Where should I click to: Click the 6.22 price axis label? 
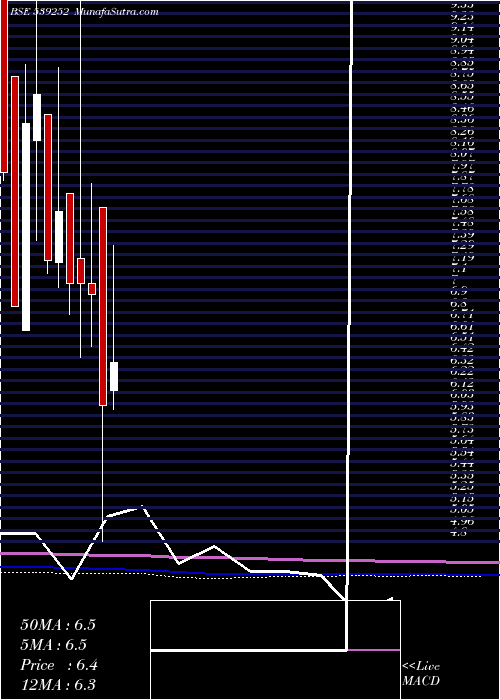(462, 372)
